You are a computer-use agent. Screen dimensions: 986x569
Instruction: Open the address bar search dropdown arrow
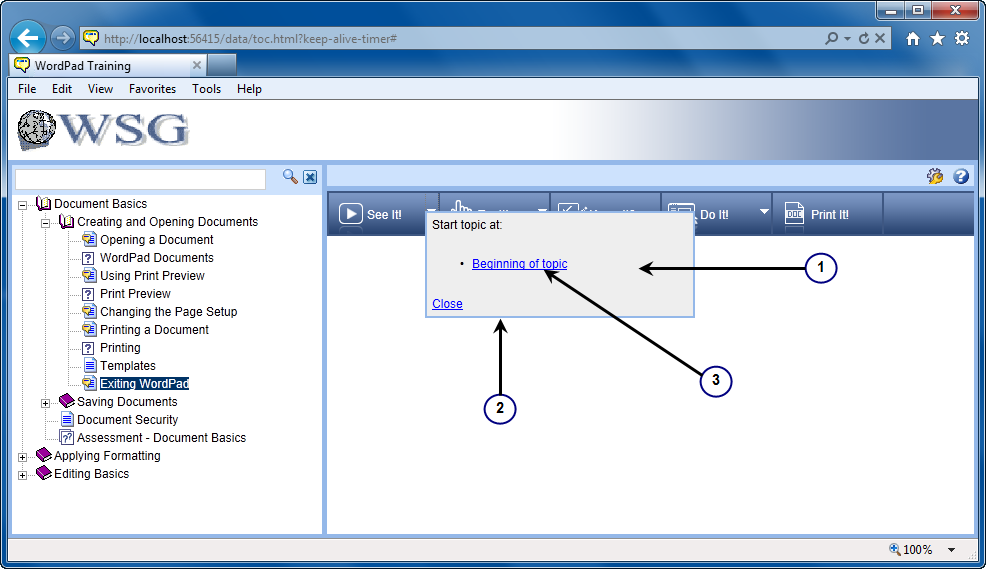tap(847, 39)
